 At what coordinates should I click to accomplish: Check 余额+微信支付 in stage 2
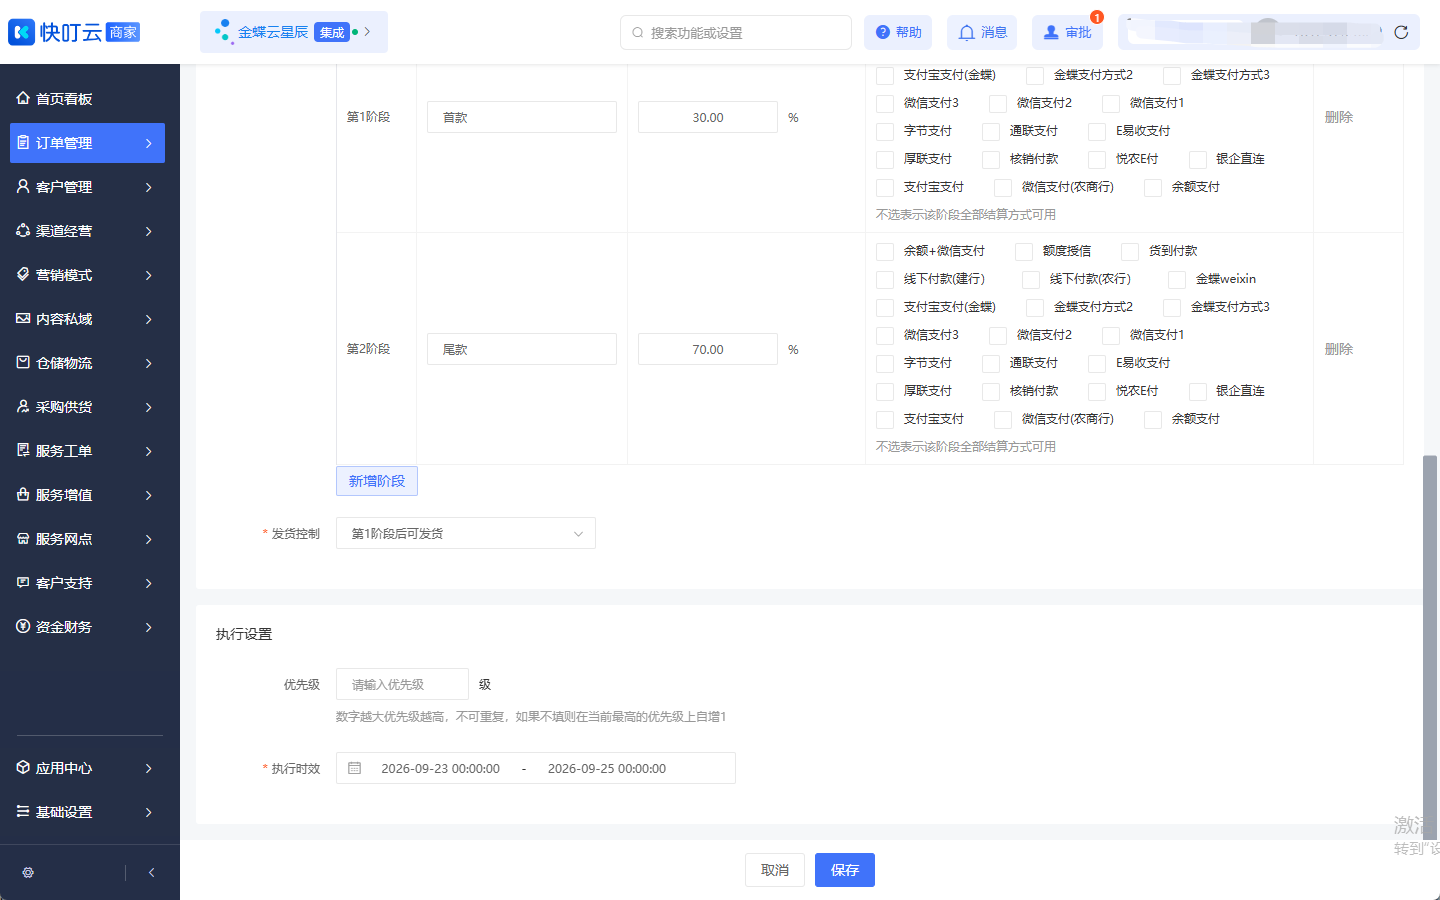885,252
